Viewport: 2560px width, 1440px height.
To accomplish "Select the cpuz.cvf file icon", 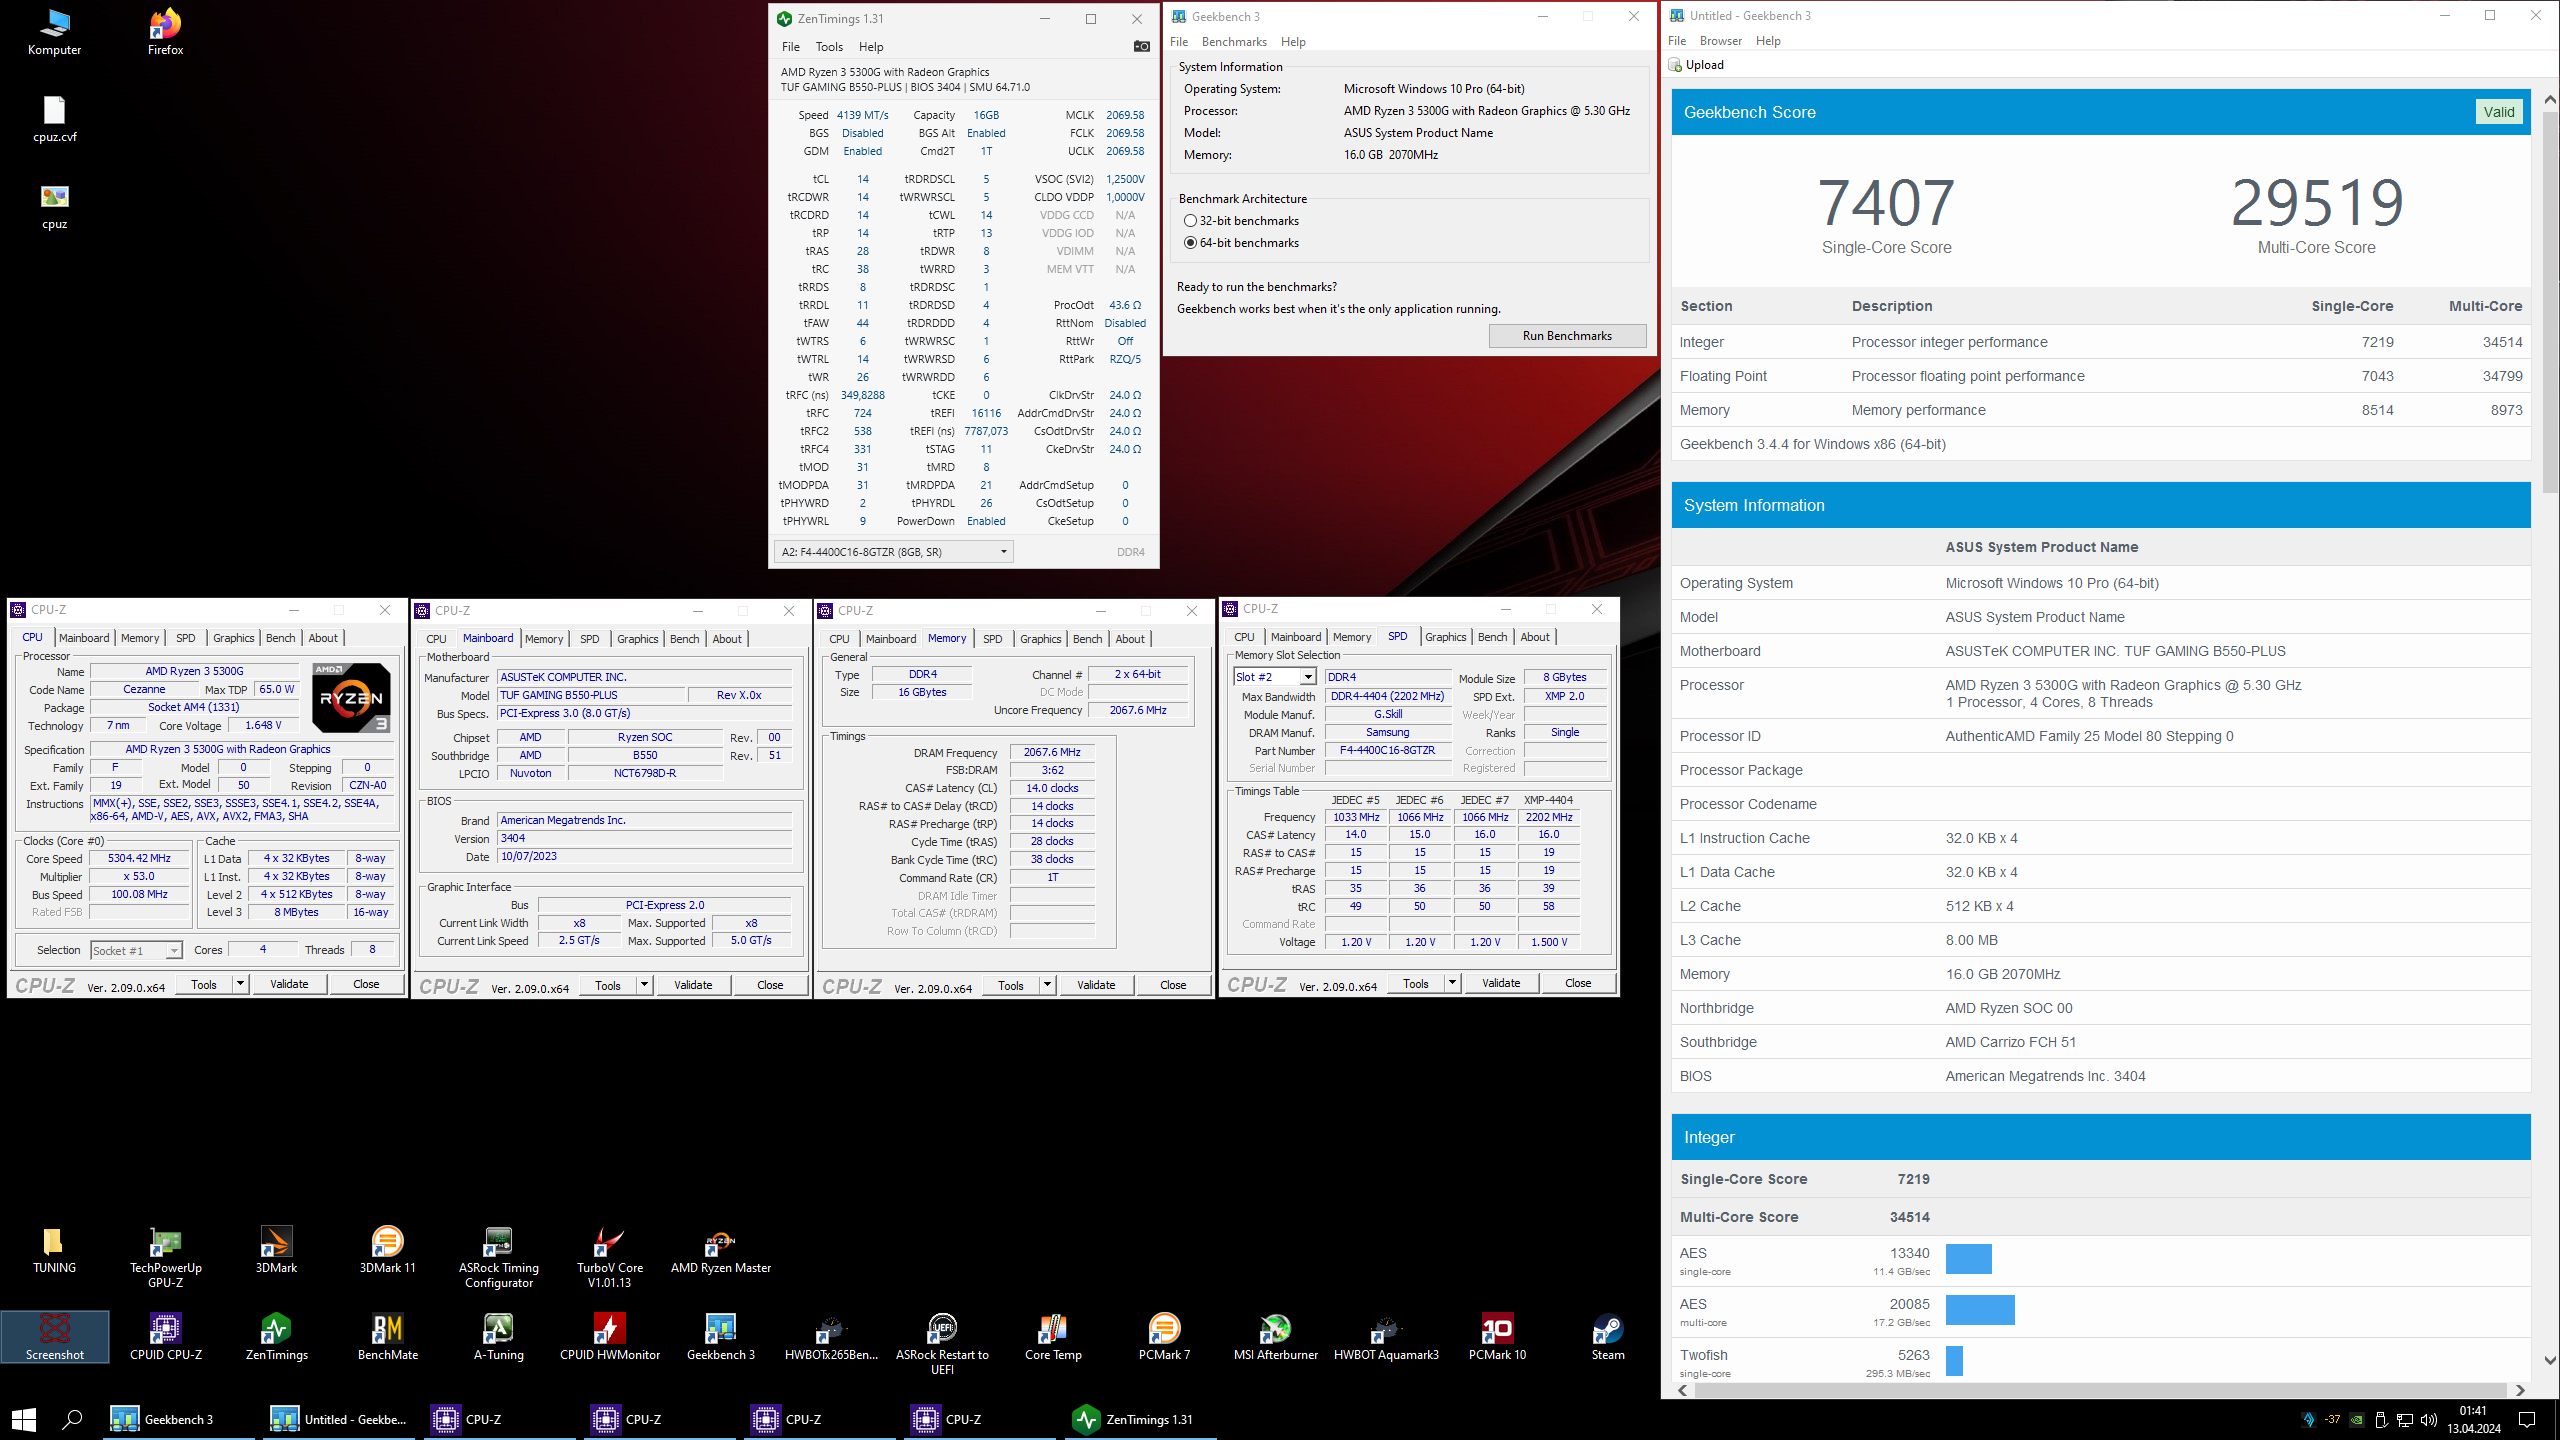I will coord(54,119).
